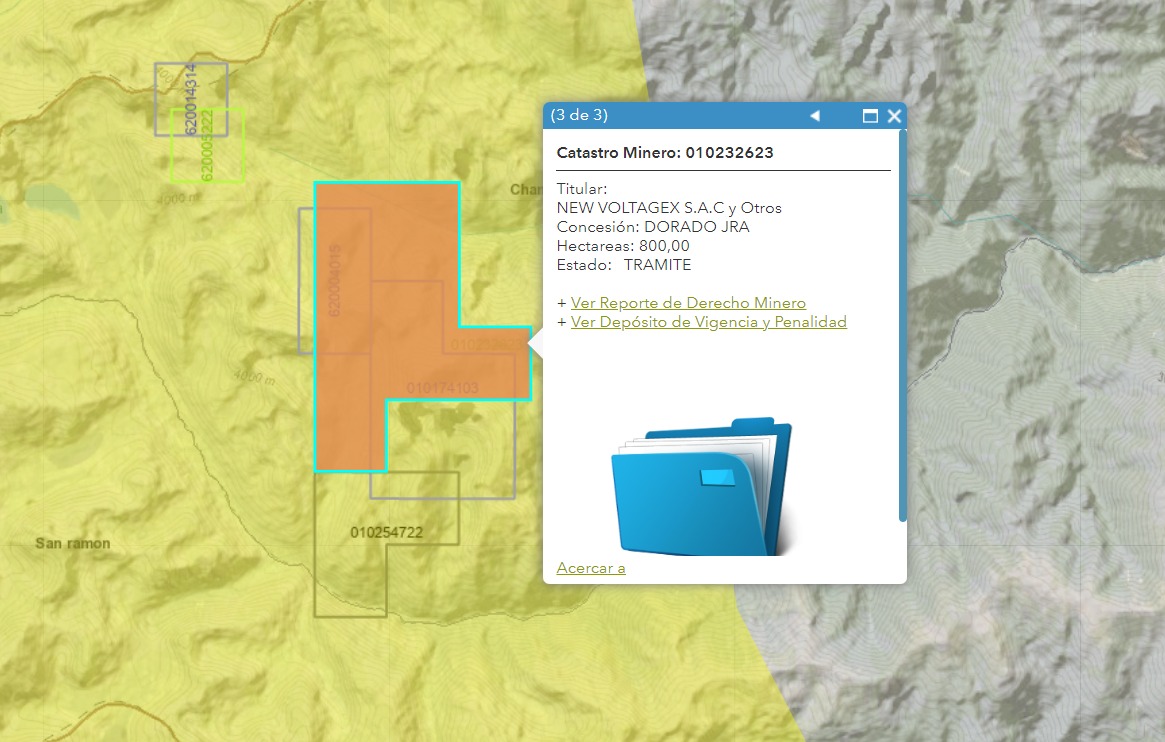Click the "(3 de 3)" popup title
The width and height of the screenshot is (1165, 742).
coord(579,115)
